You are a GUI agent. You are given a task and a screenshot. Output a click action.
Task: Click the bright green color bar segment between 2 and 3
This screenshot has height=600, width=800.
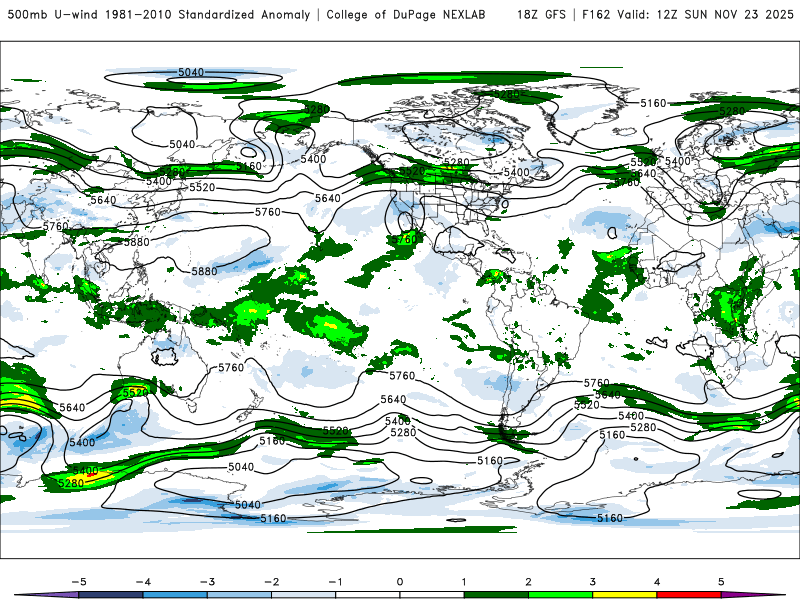[560, 595]
